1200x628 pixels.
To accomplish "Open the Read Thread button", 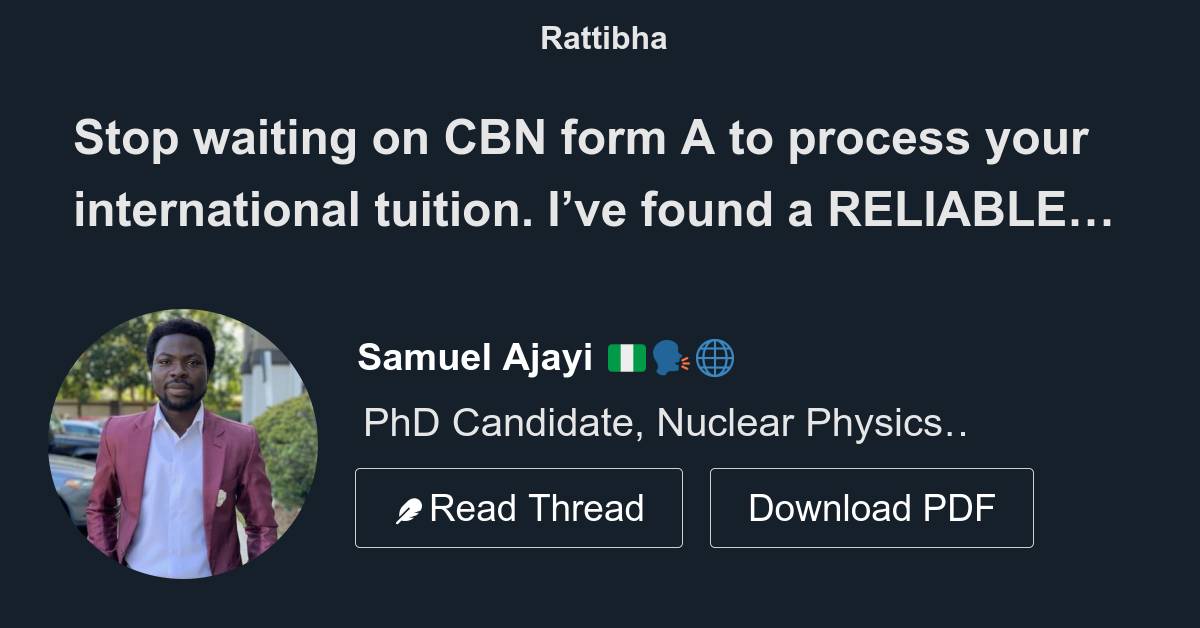I will pos(519,507).
